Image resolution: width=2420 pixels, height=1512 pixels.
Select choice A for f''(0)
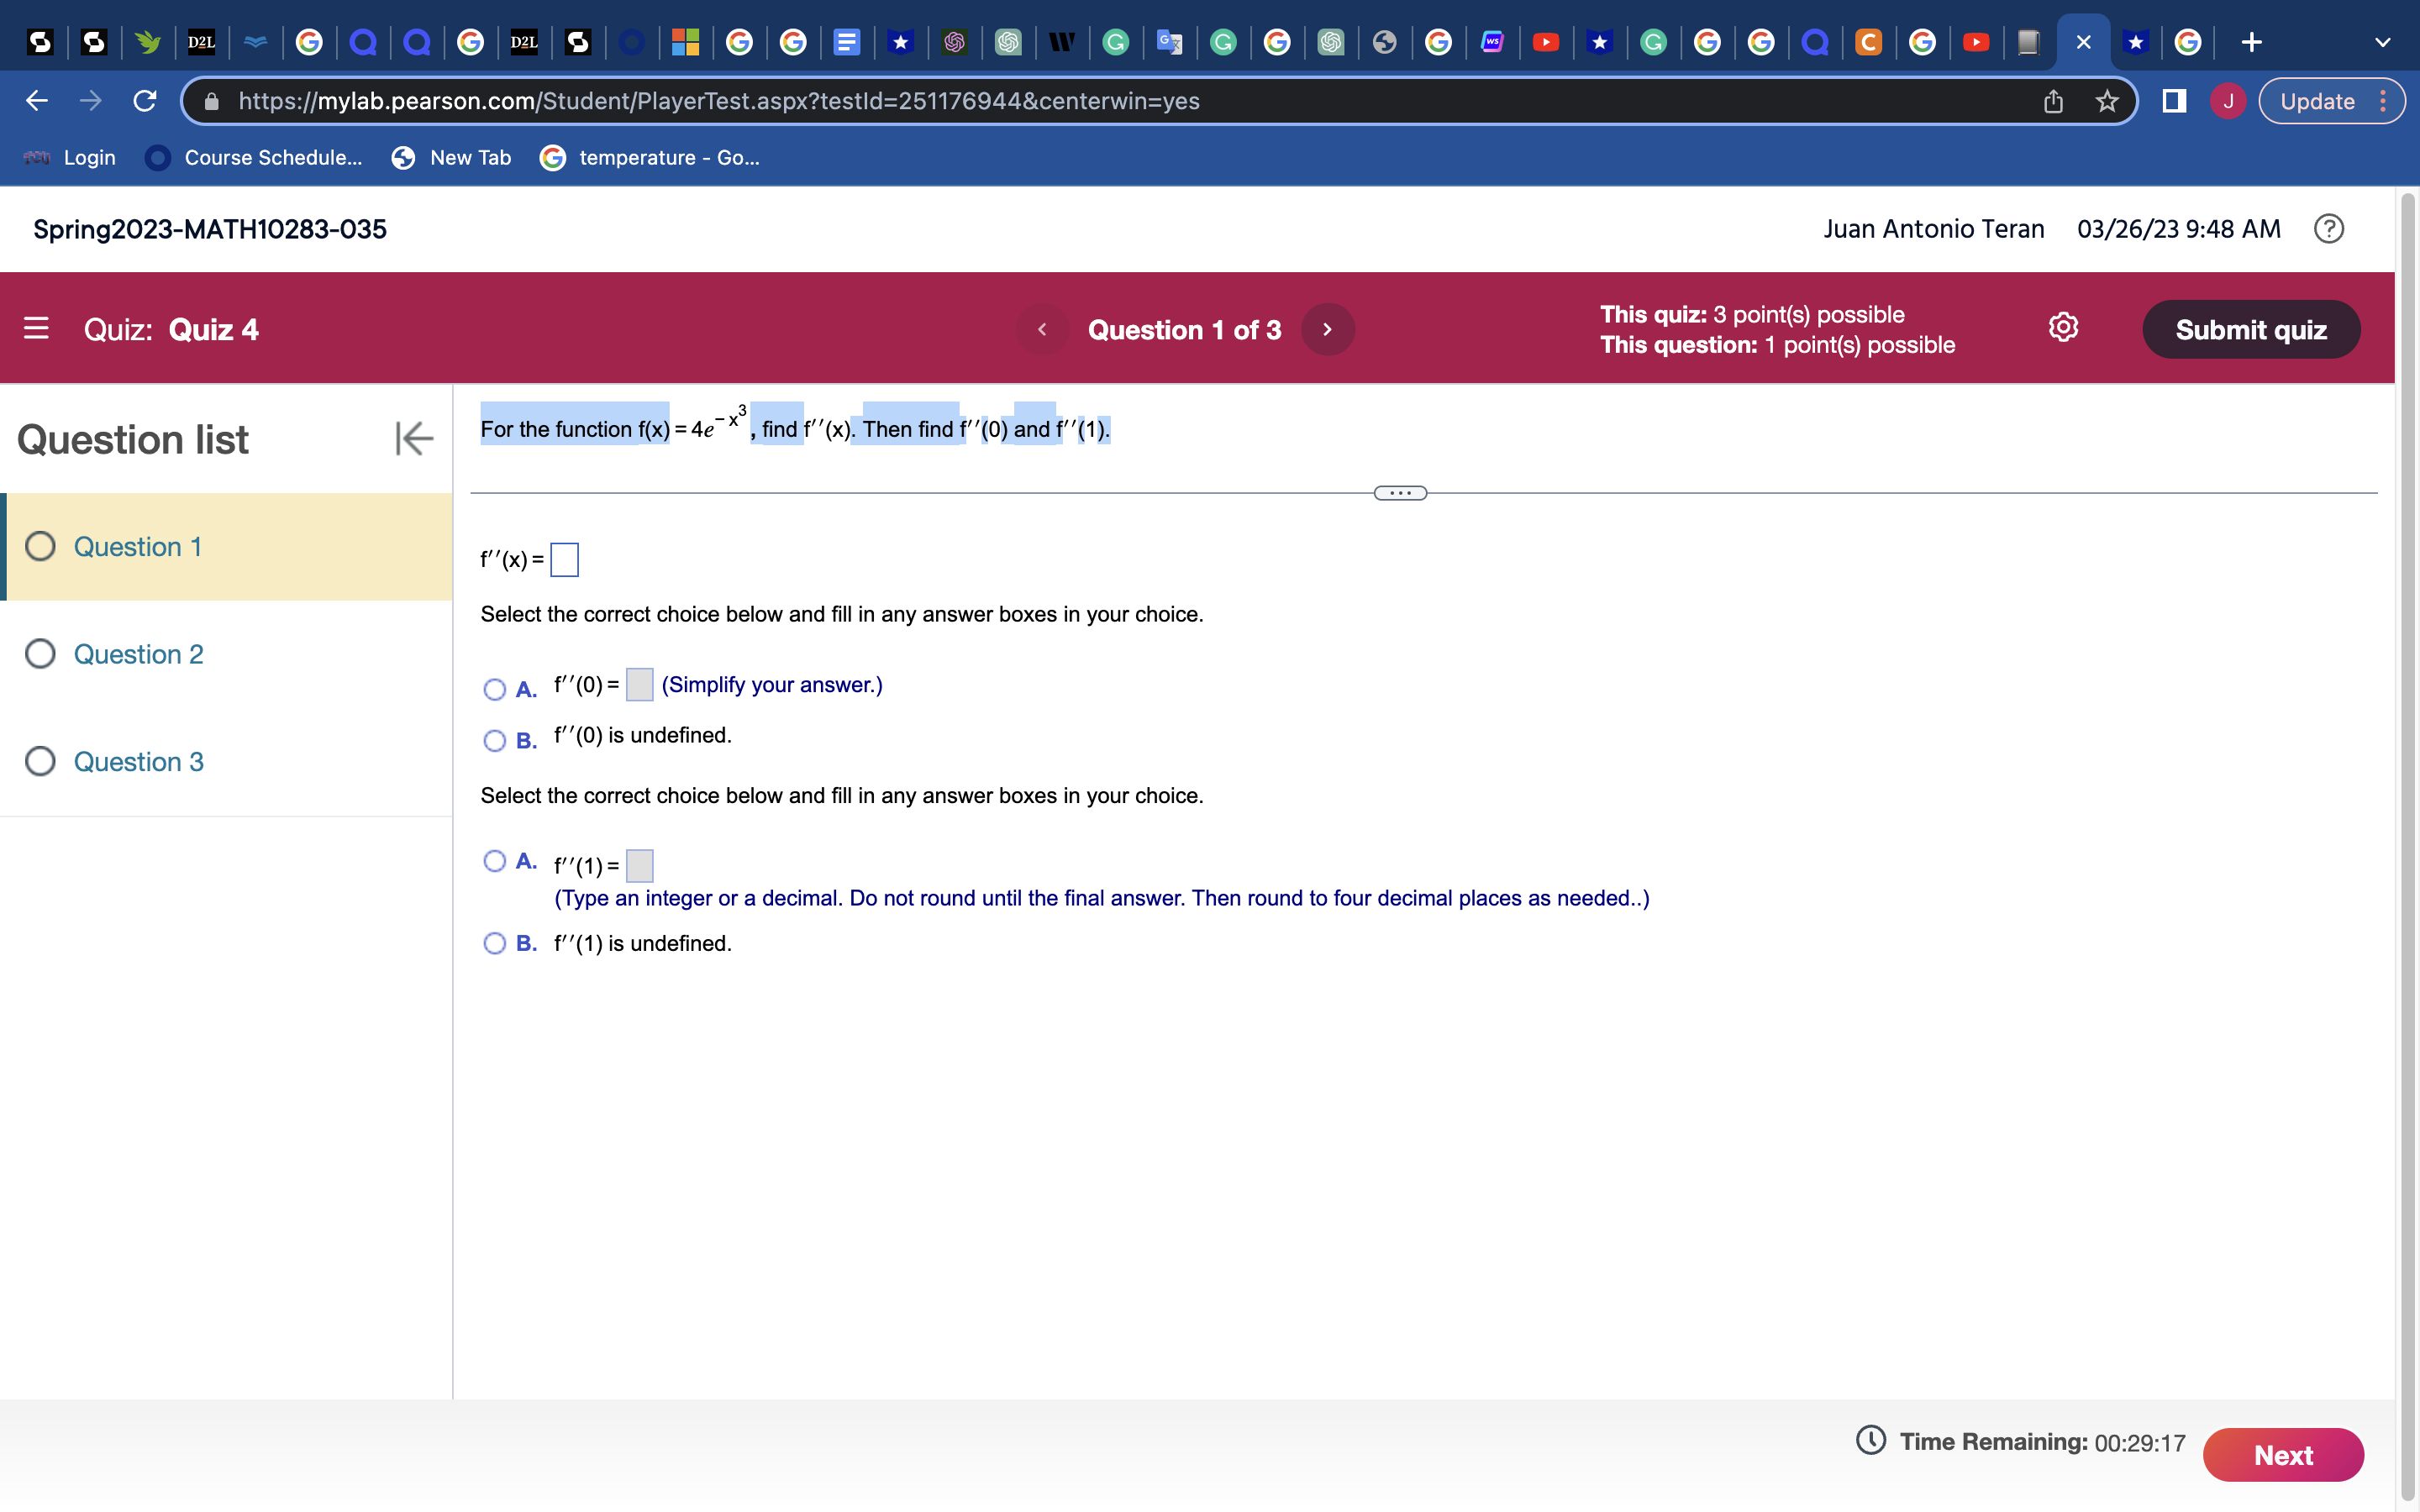click(x=494, y=689)
